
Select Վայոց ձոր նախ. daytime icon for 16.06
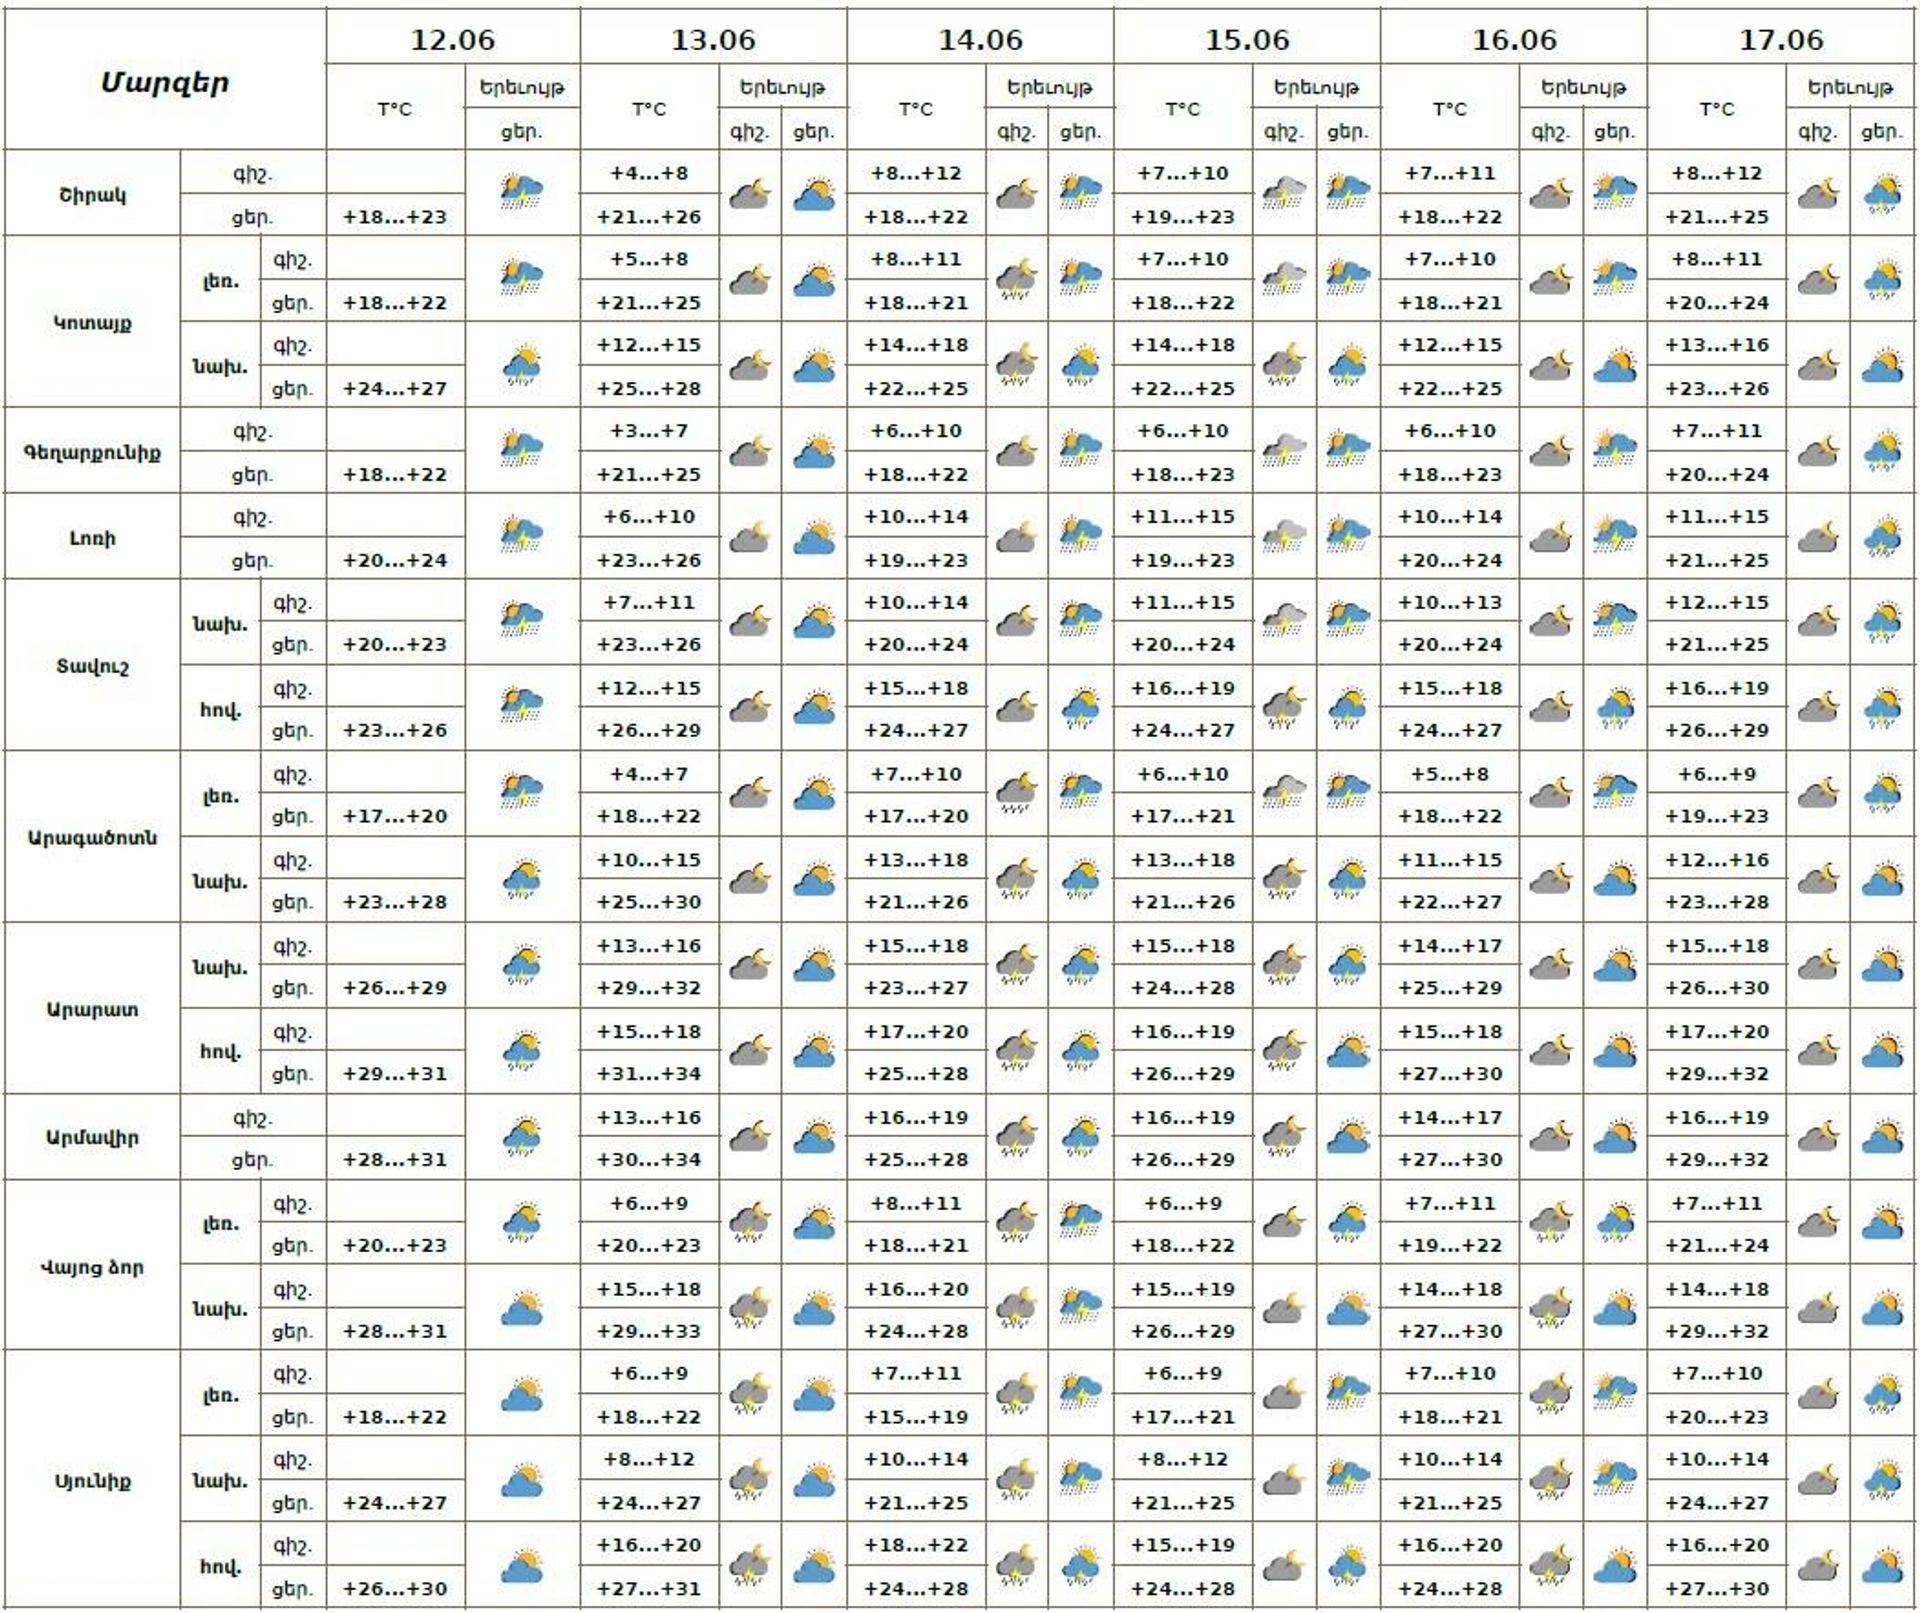(1616, 1309)
